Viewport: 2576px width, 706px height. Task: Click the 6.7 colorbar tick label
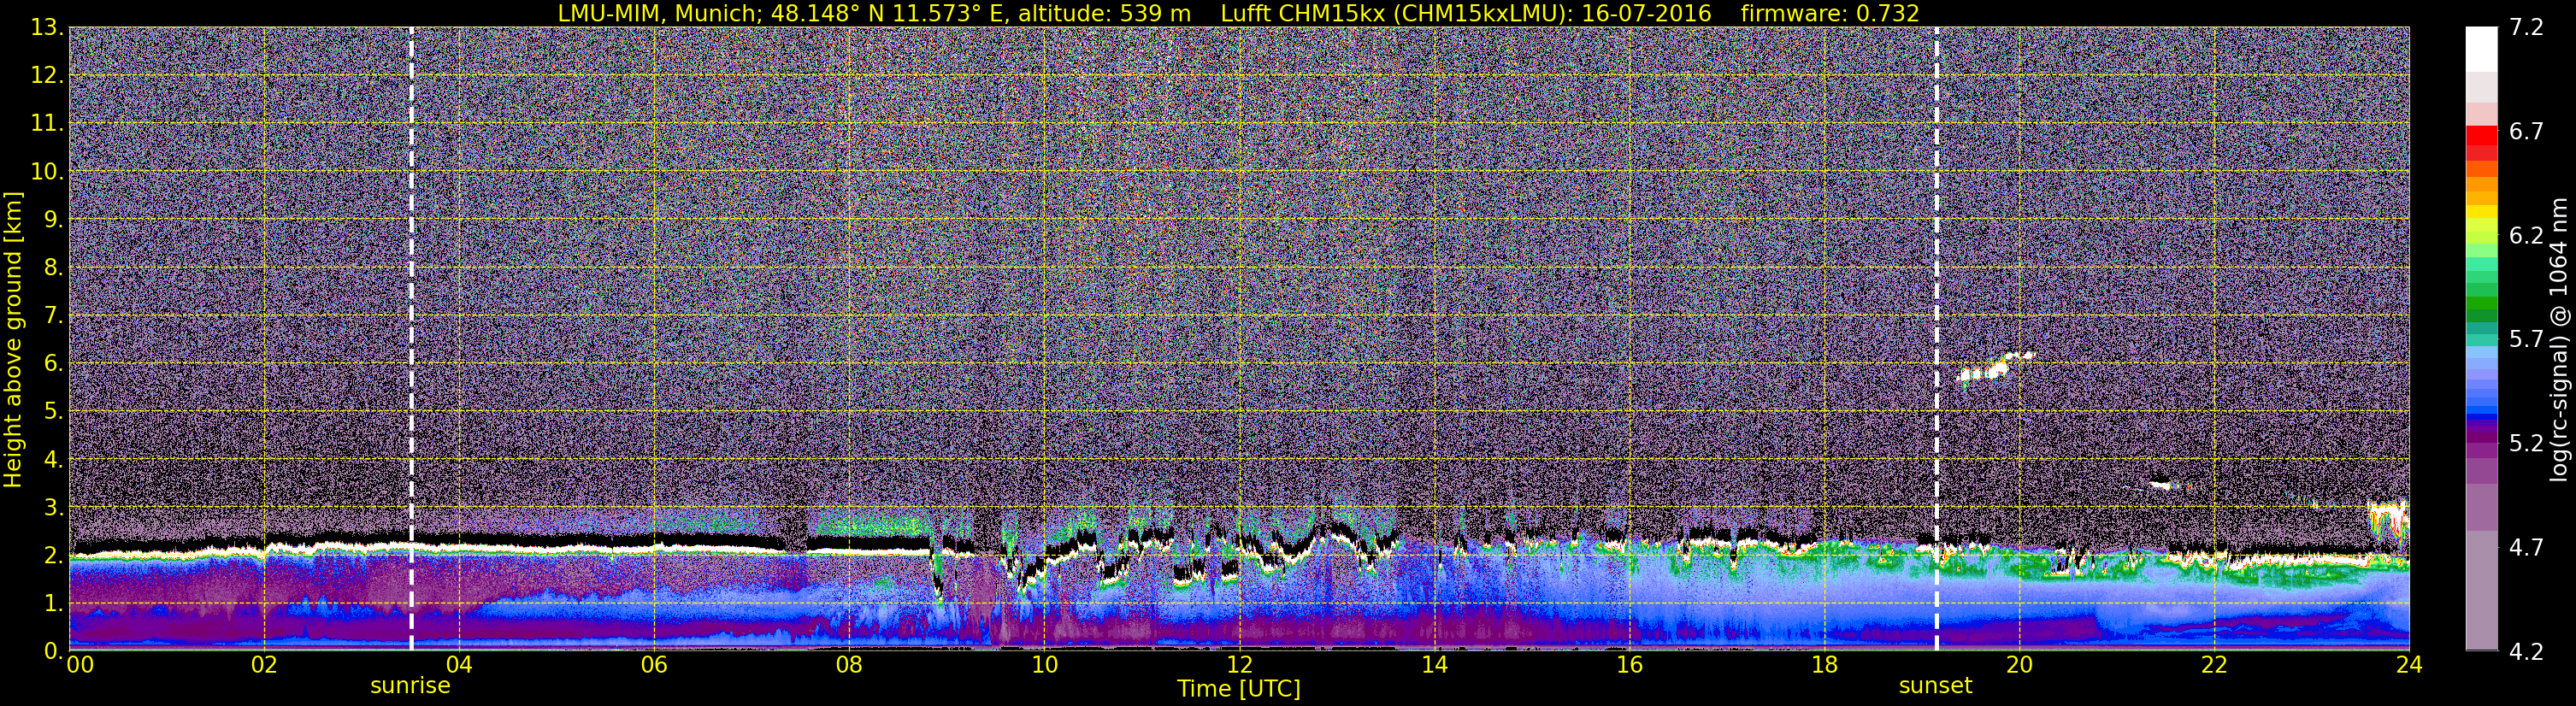point(2526,131)
